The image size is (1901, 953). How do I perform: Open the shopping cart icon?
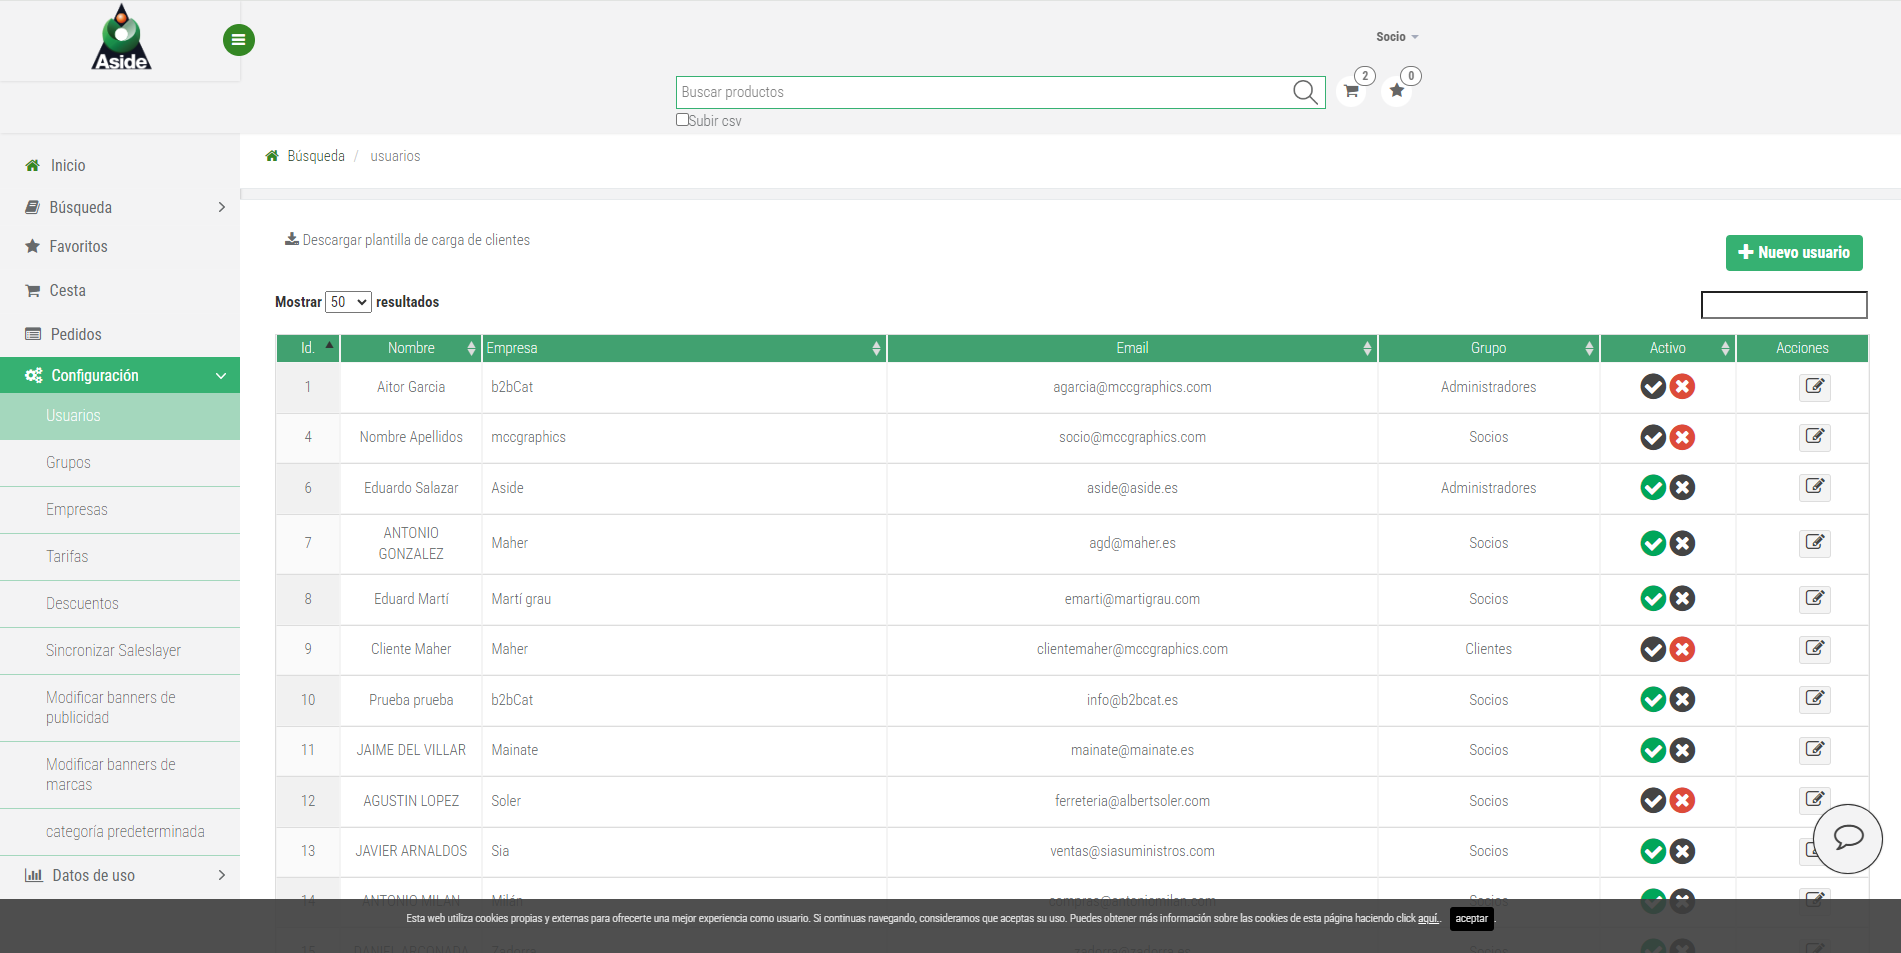click(x=1351, y=91)
